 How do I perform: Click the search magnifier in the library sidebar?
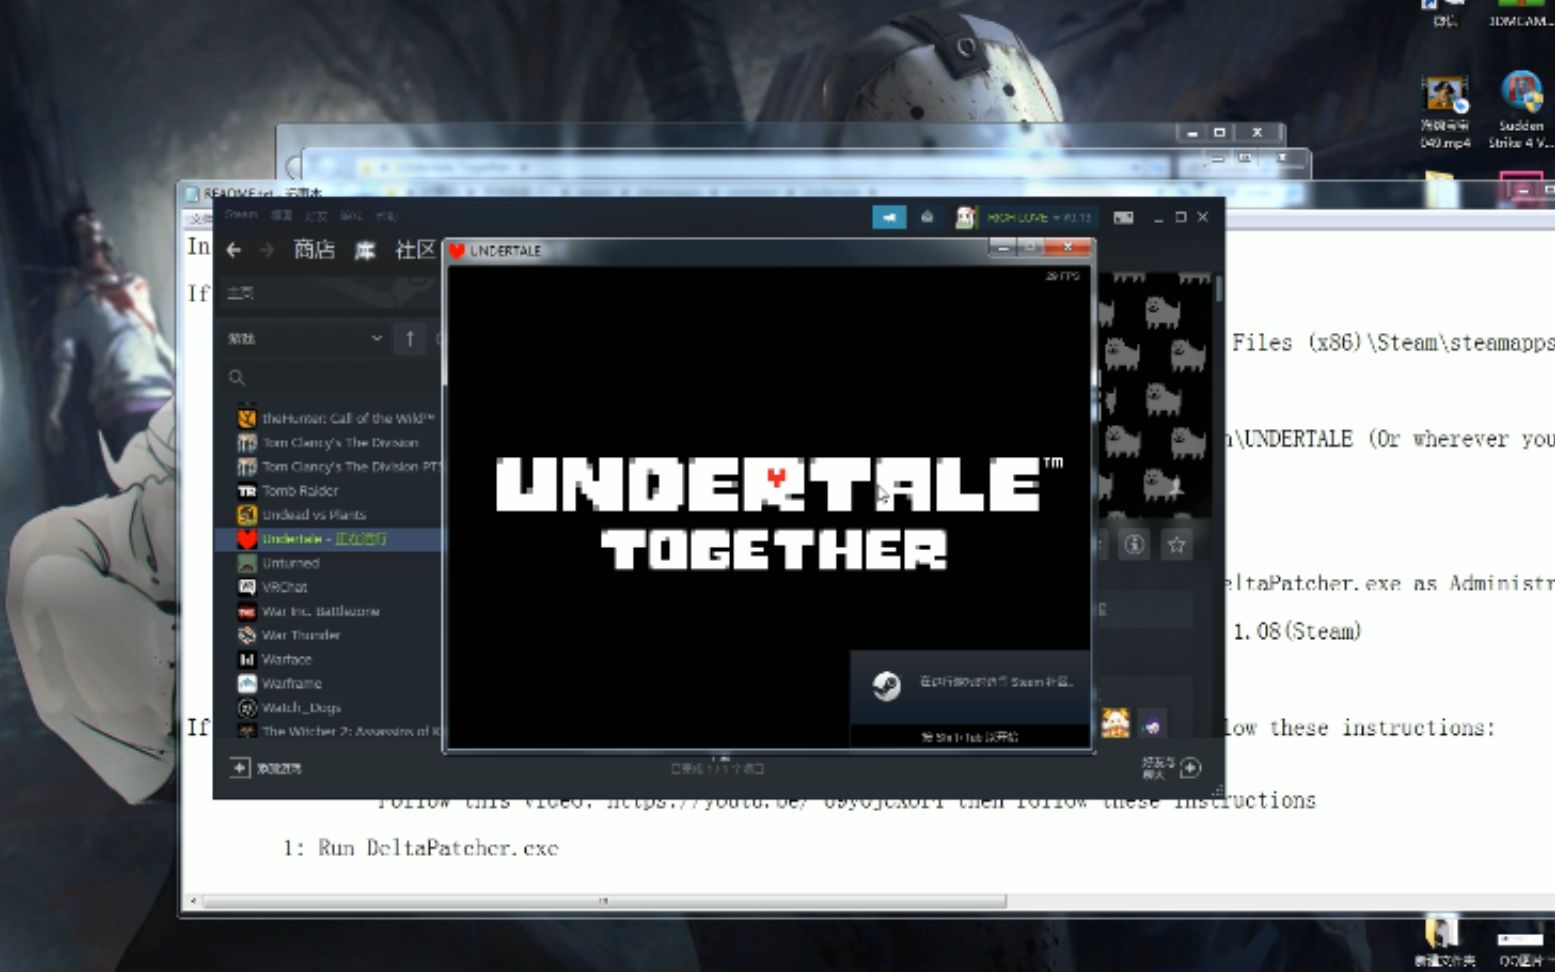[x=237, y=378]
